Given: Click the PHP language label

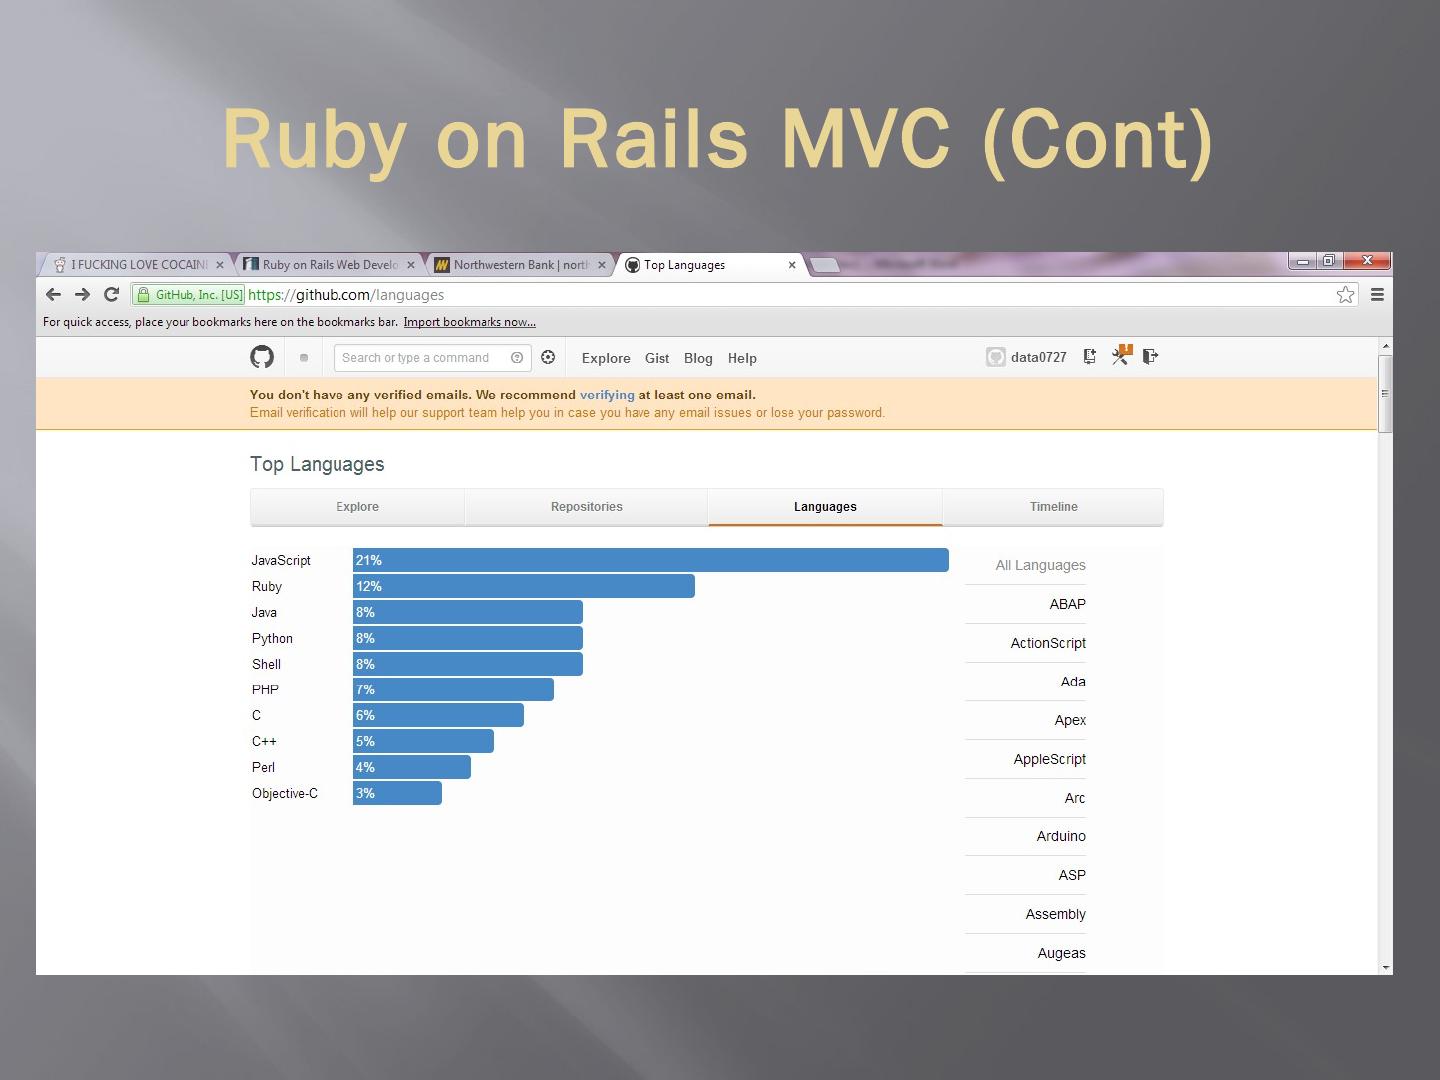Looking at the screenshot, I should coord(265,690).
